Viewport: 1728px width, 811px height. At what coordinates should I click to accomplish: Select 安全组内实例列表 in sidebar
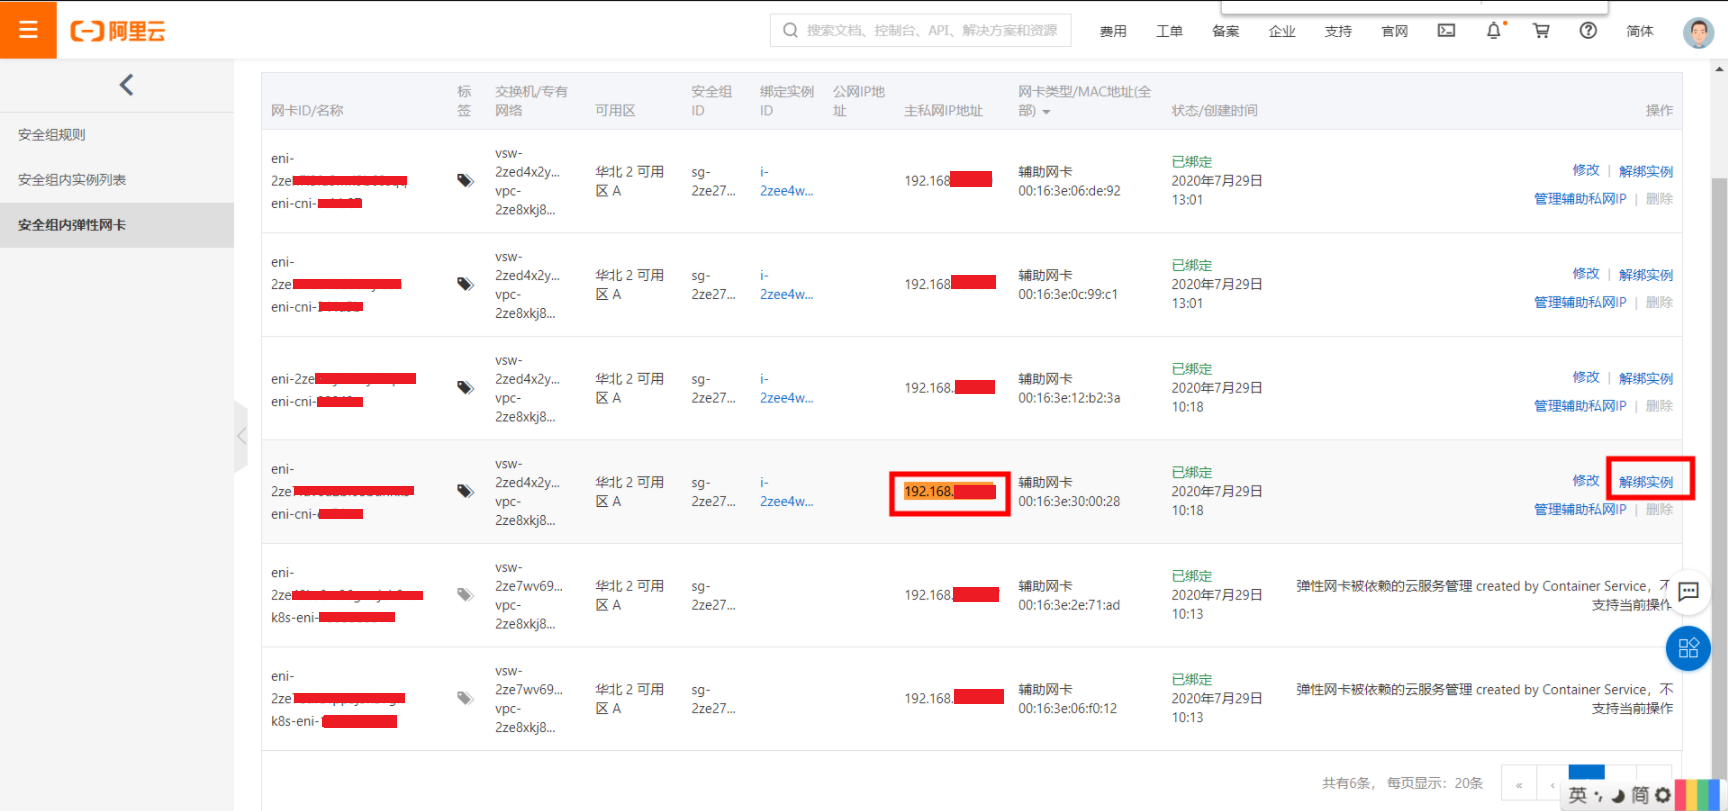tap(117, 180)
